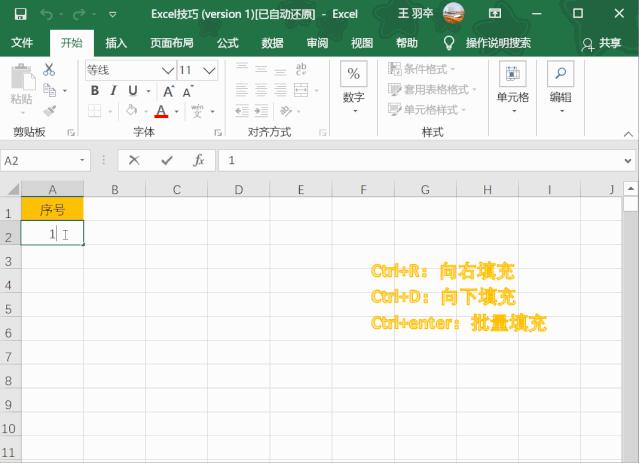Click Align Right icon

click(280, 90)
